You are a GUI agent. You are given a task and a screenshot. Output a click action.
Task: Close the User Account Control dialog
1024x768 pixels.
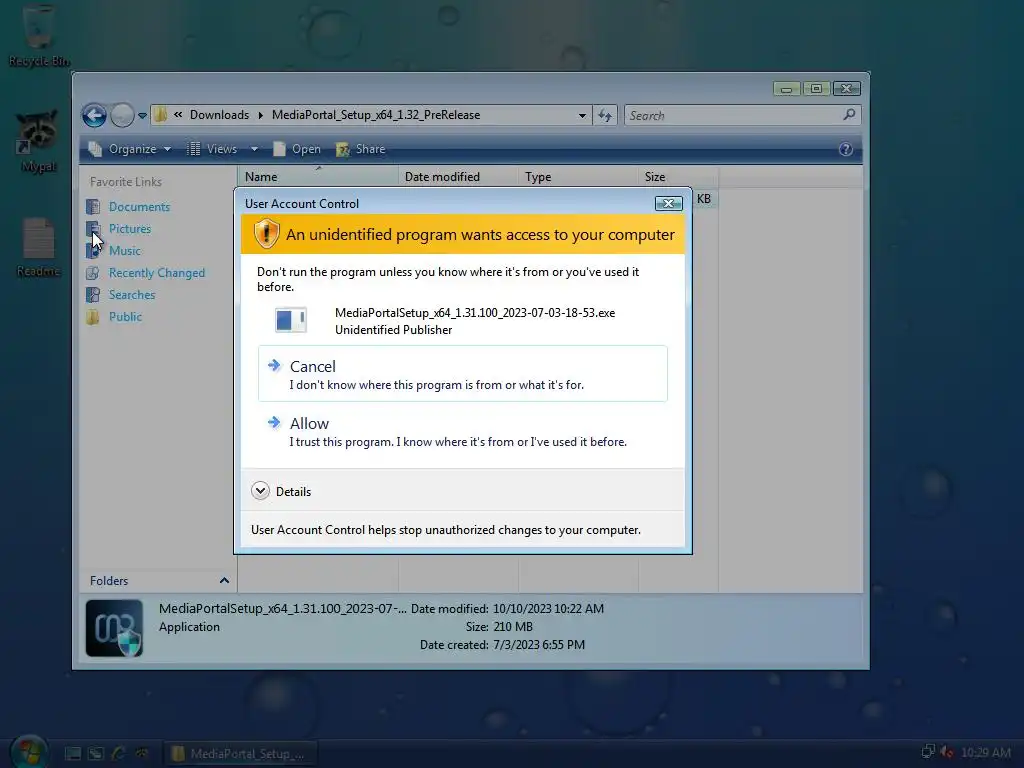point(668,204)
